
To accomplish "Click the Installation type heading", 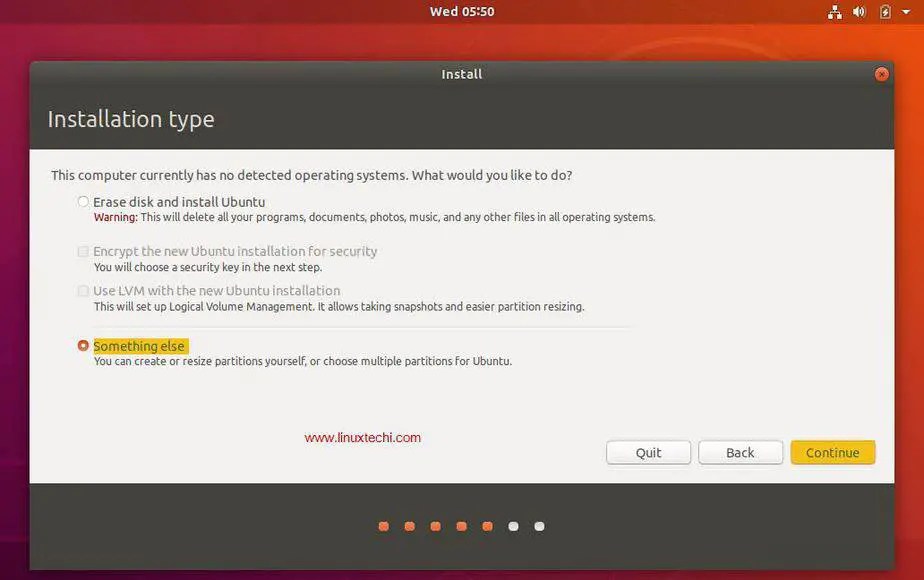I will tap(131, 120).
